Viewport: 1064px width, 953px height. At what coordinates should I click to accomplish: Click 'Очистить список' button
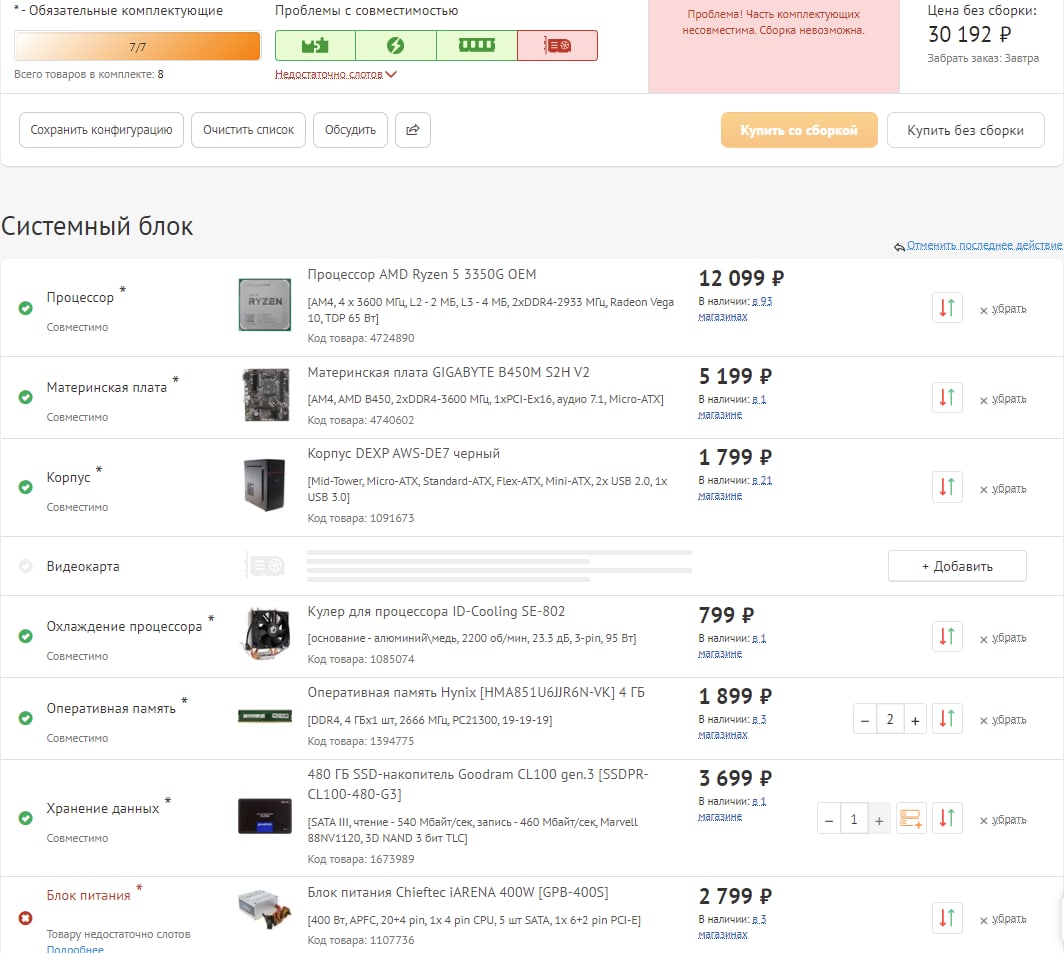[x=248, y=130]
